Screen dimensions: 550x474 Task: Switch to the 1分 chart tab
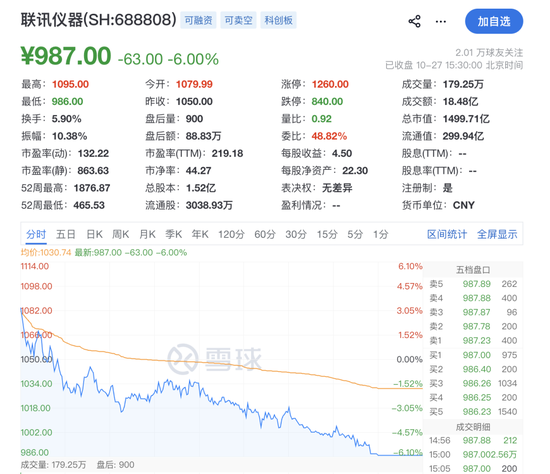[x=381, y=234]
